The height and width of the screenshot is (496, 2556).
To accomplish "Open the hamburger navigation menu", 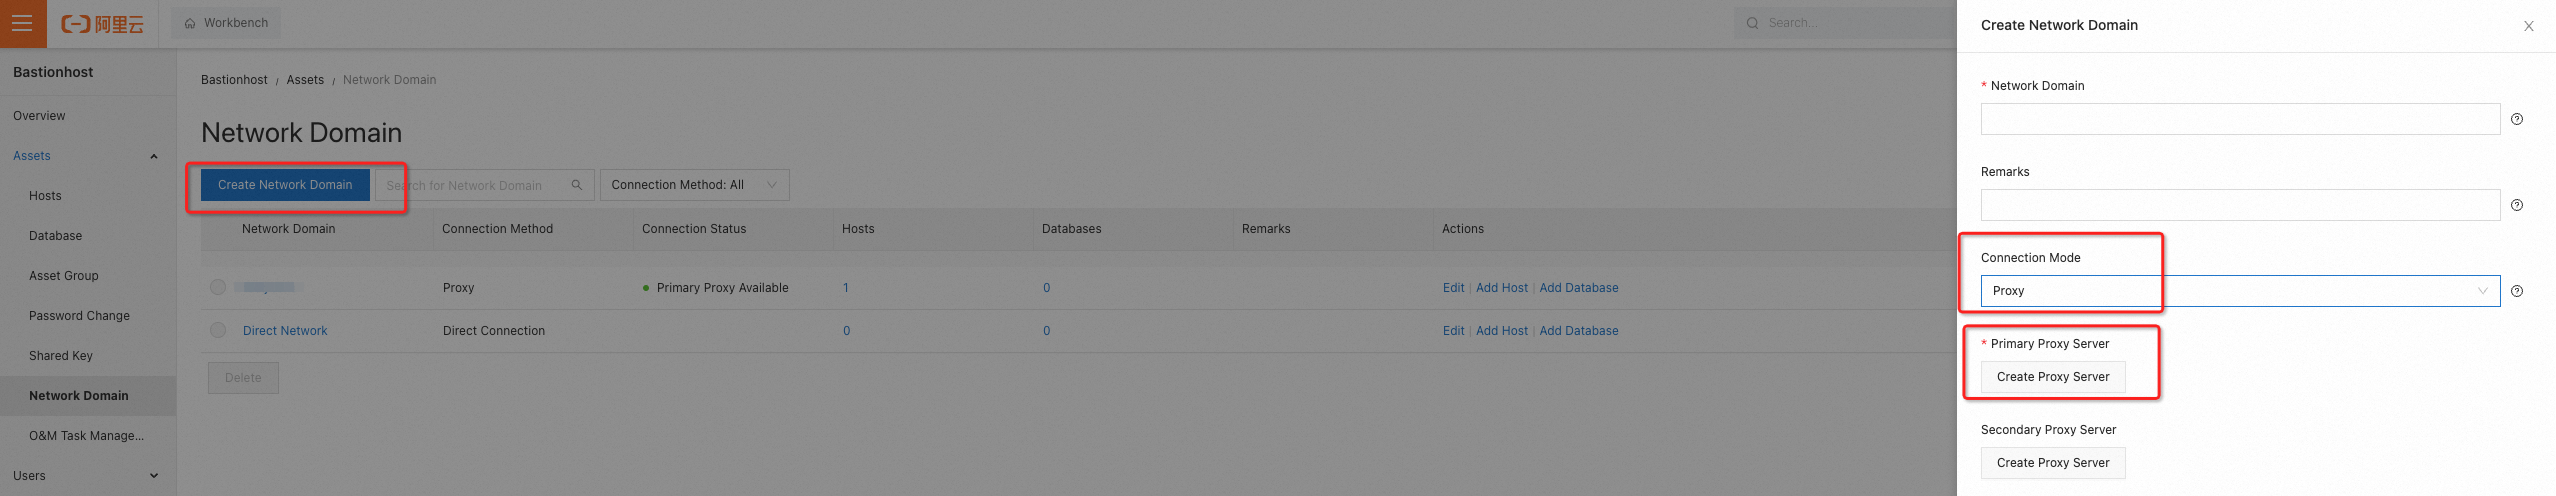I will click(x=22, y=23).
